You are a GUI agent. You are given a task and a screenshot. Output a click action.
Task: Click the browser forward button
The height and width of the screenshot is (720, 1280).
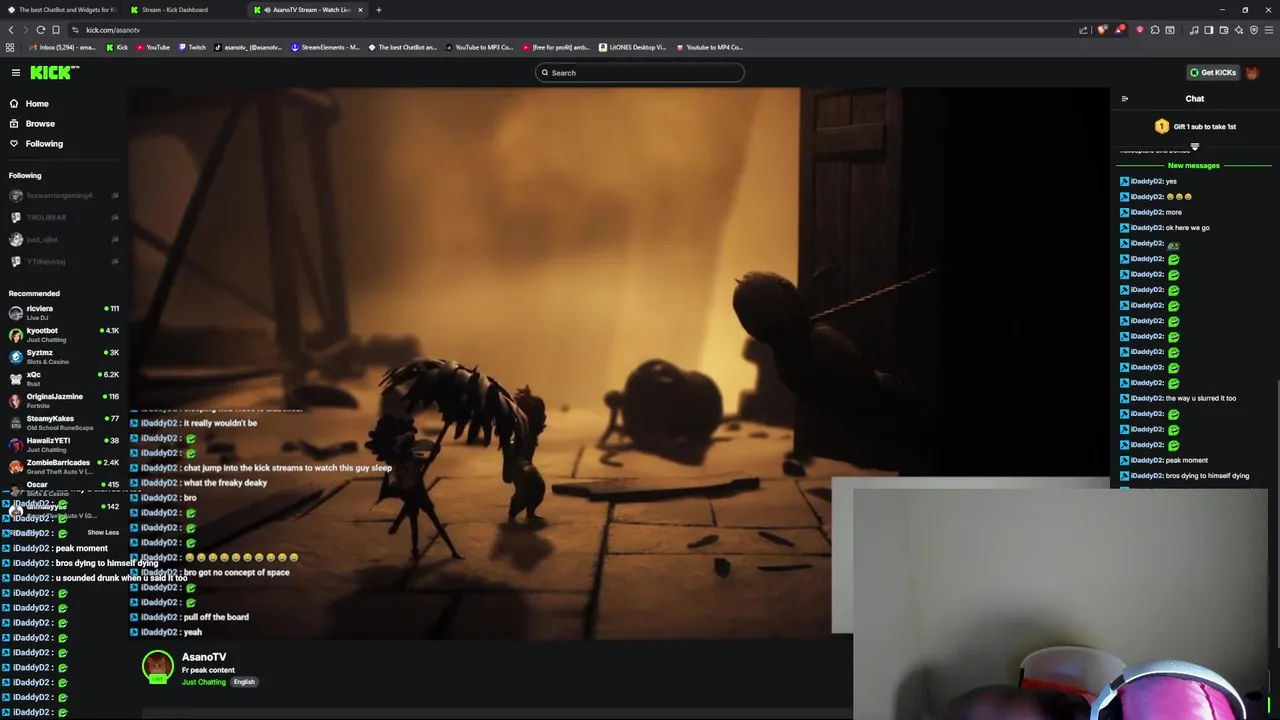[26, 30]
